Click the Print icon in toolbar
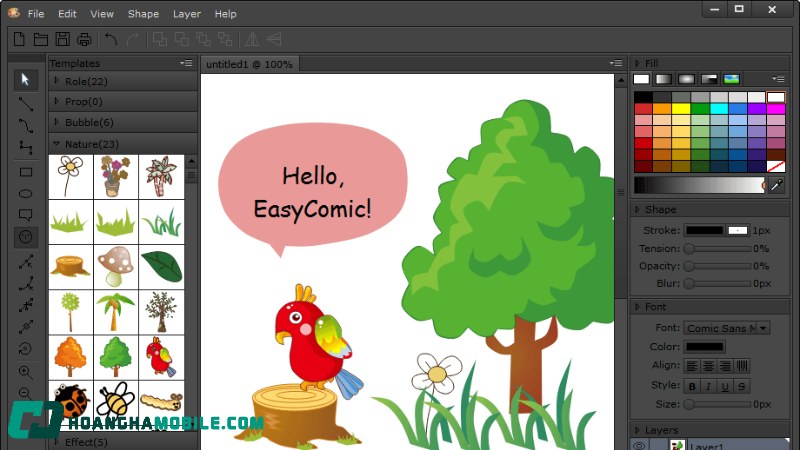 (85, 40)
